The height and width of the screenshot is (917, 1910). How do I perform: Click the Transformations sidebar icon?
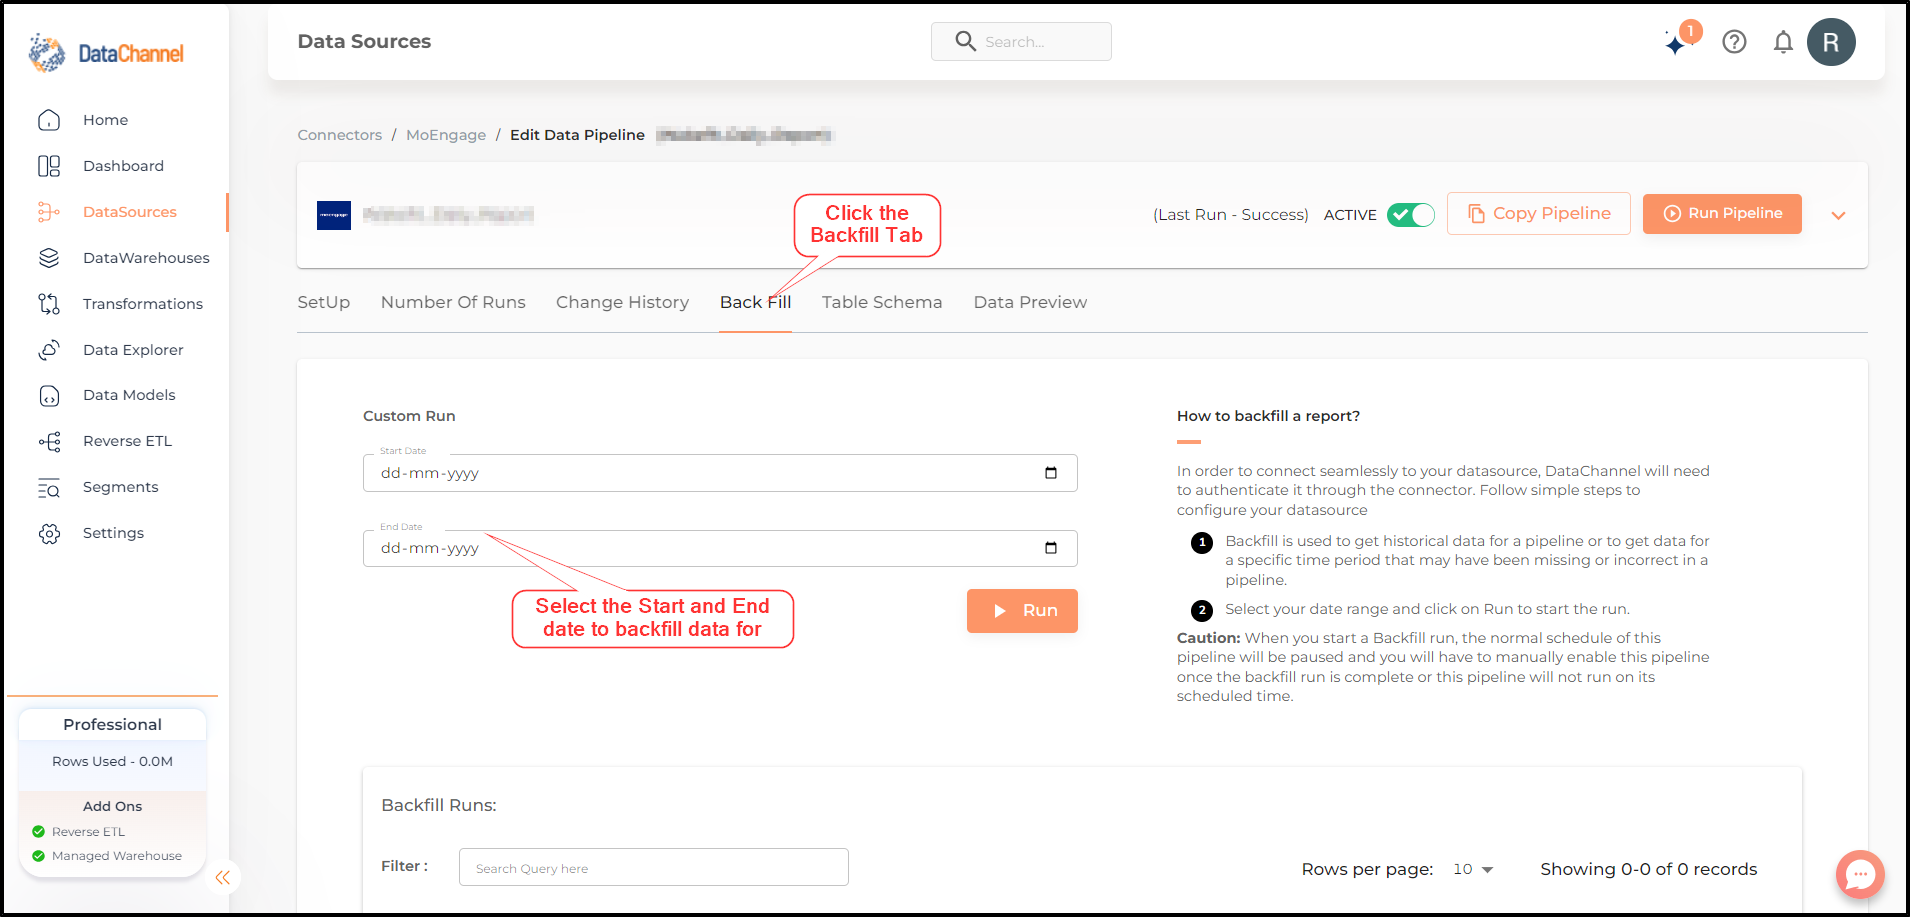(49, 304)
